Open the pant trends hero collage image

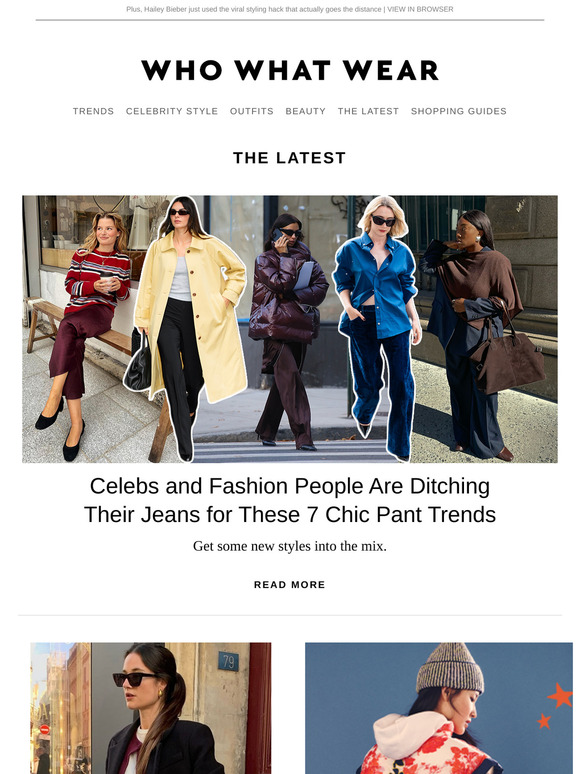pyautogui.click(x=290, y=329)
